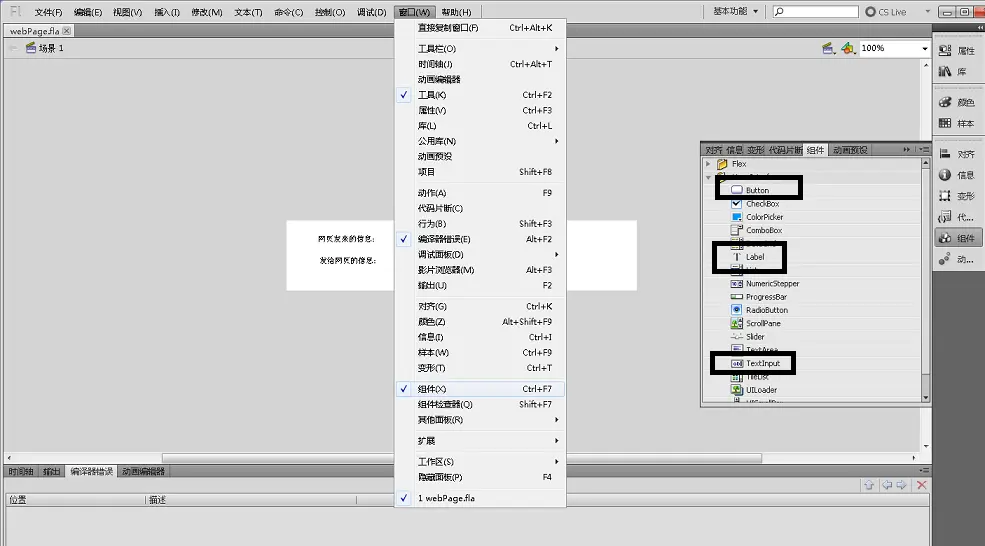
Task: Close the webPage.fla document tab
Action: click(67, 31)
